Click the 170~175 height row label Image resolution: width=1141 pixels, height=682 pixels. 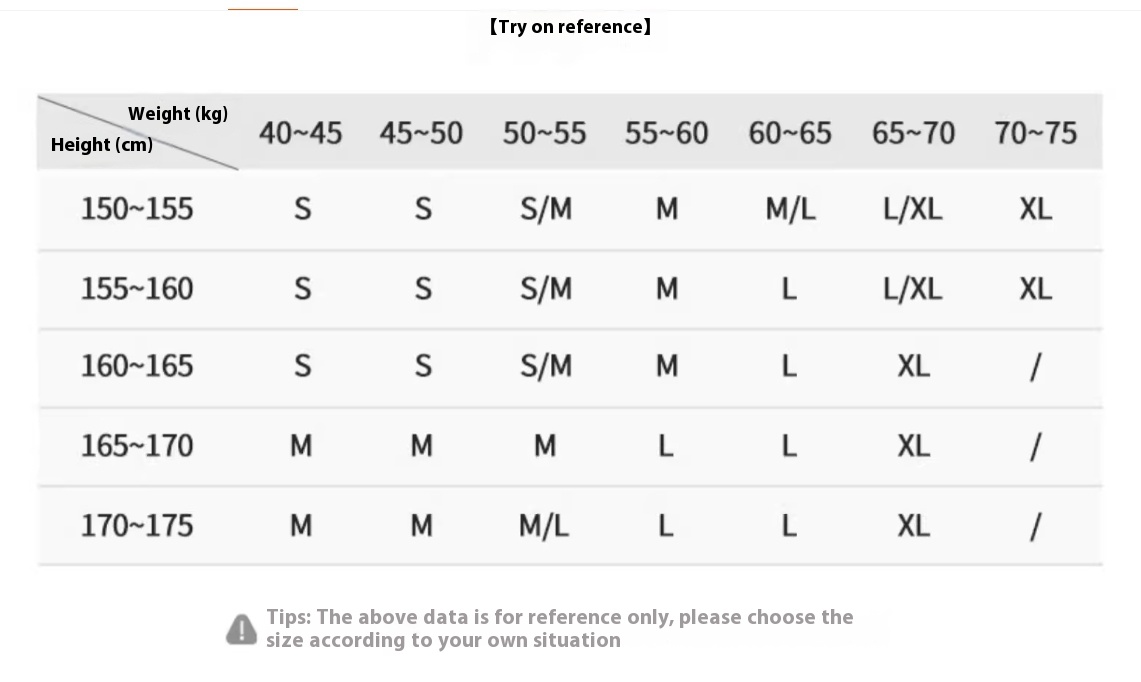point(137,526)
